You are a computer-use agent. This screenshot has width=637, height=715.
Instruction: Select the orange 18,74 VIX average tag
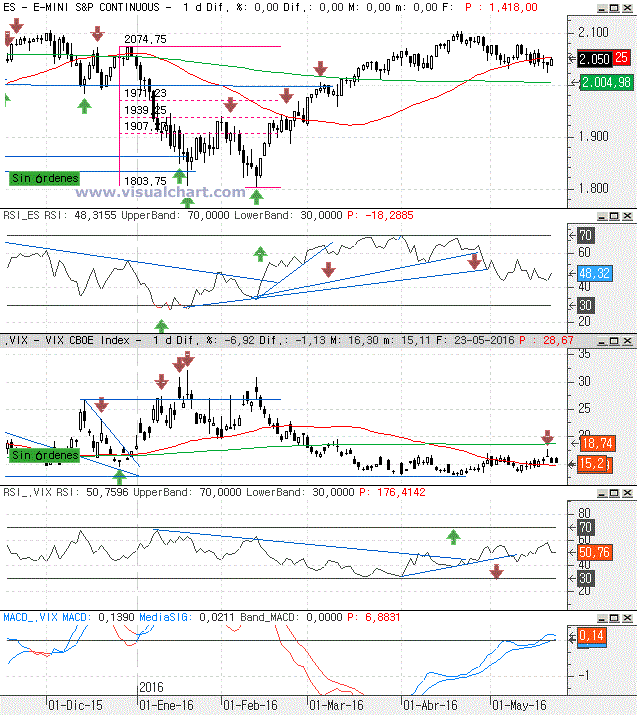tap(597, 443)
